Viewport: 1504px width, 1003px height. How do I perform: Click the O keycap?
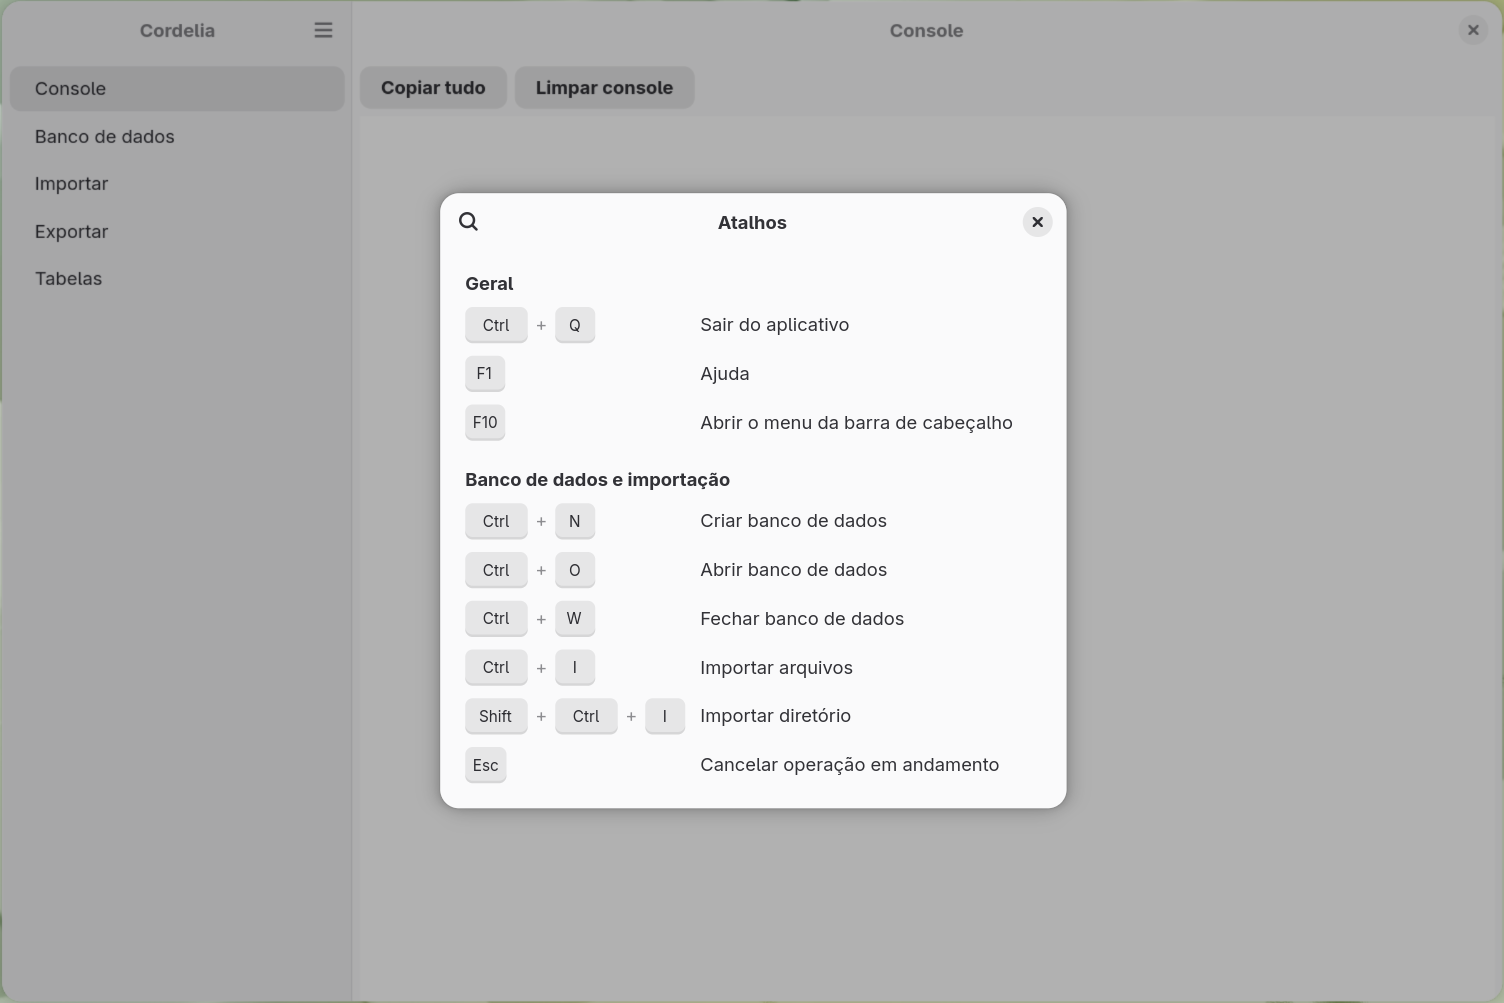point(575,570)
